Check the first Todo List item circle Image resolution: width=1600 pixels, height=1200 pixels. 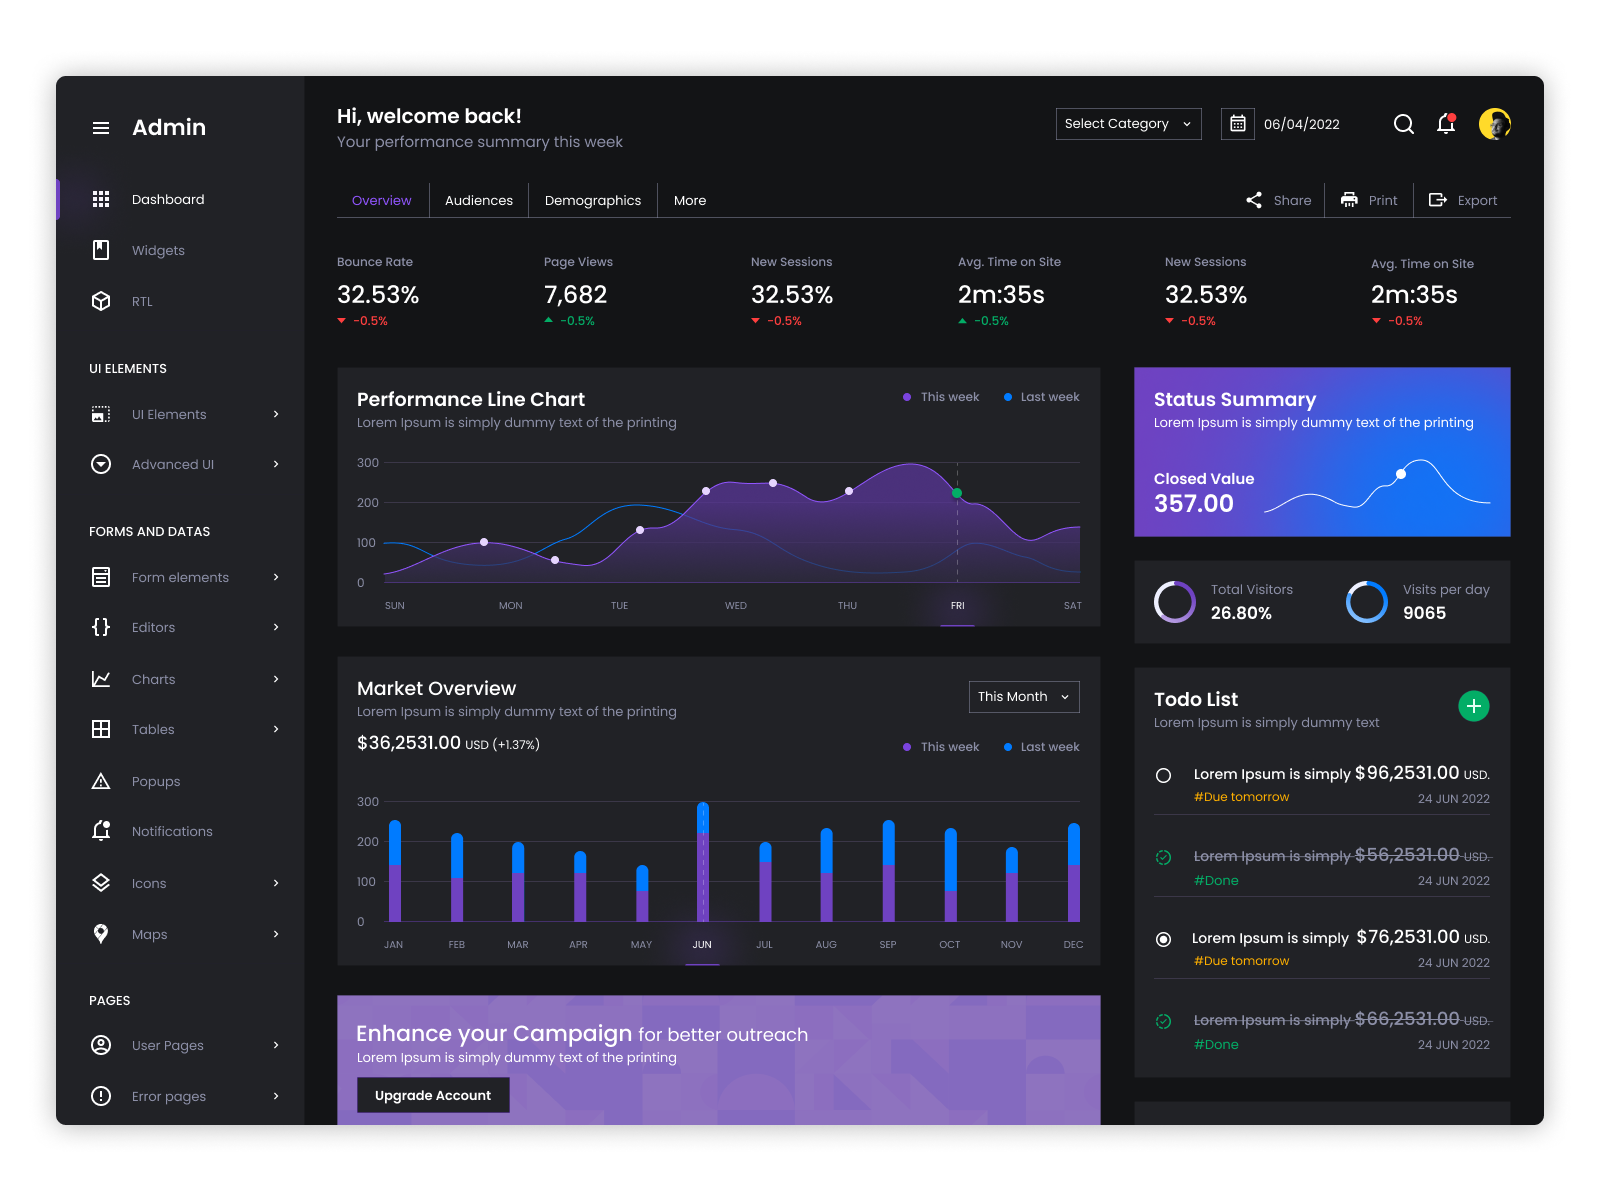[x=1163, y=775]
